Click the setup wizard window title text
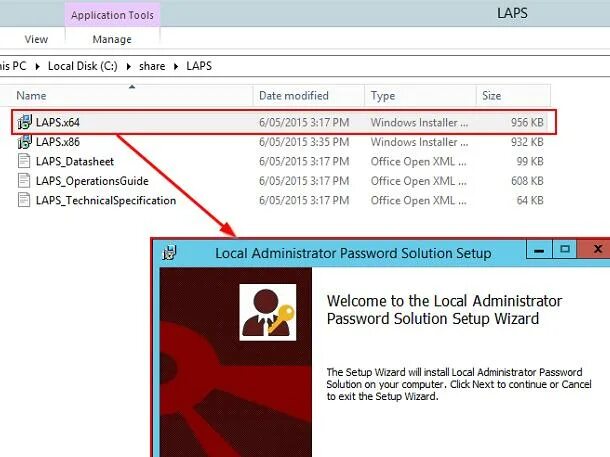Image resolution: width=610 pixels, height=457 pixels. 353,253
